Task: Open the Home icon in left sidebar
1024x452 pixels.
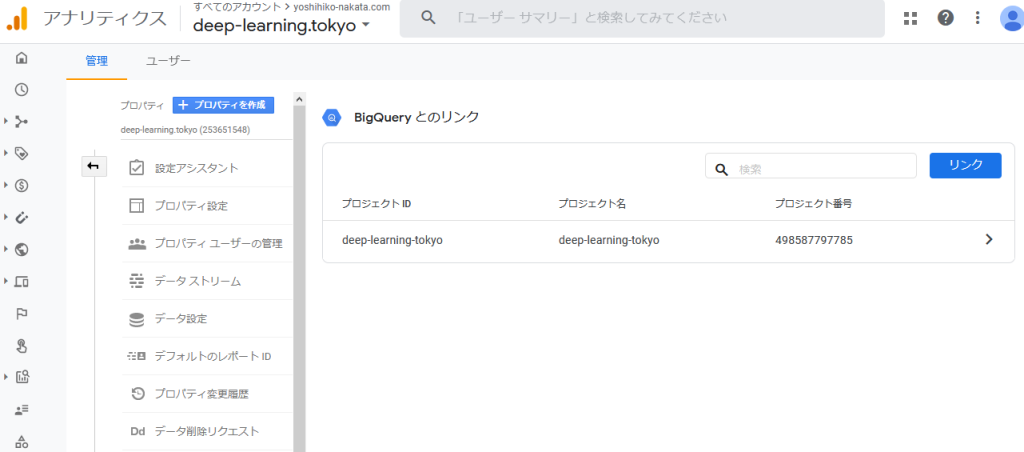Action: [x=22, y=58]
